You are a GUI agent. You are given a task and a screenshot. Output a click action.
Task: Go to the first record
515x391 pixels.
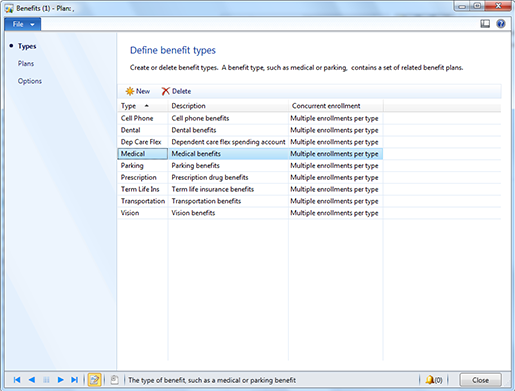tap(17, 380)
